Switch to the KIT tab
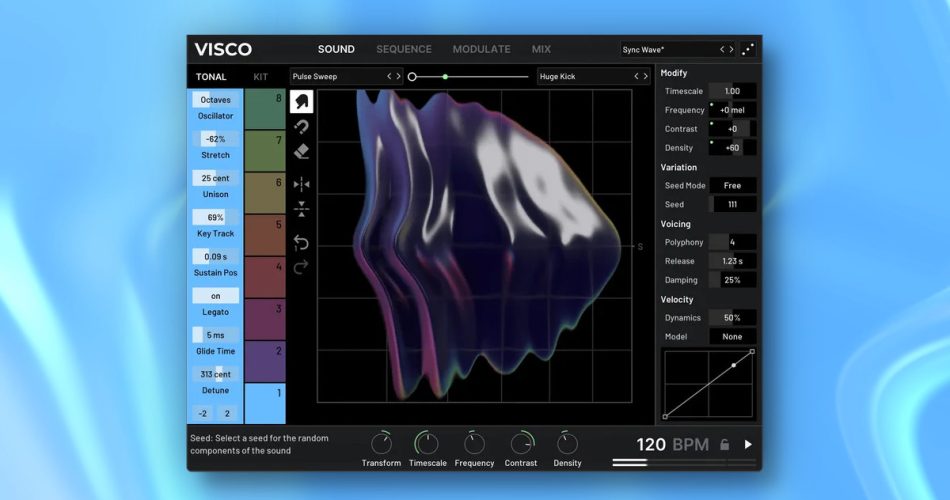This screenshot has height=500, width=950. (261, 77)
